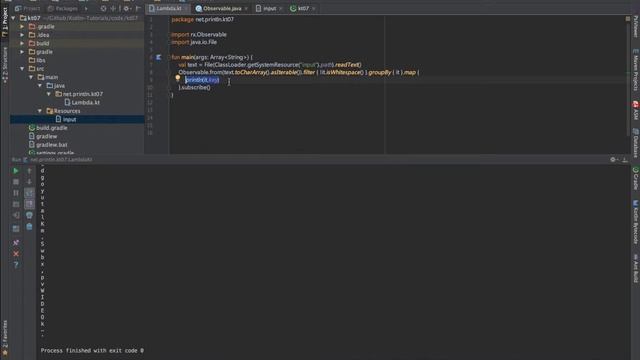640x360 pixels.
Task: Collapse the src folder
Action: coord(22,69)
